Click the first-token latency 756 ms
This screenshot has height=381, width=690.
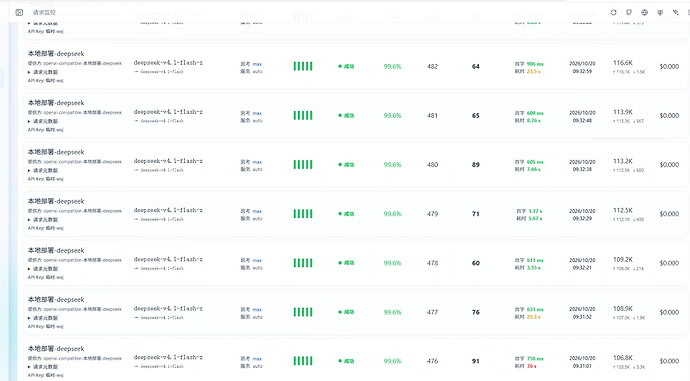[x=535, y=359]
